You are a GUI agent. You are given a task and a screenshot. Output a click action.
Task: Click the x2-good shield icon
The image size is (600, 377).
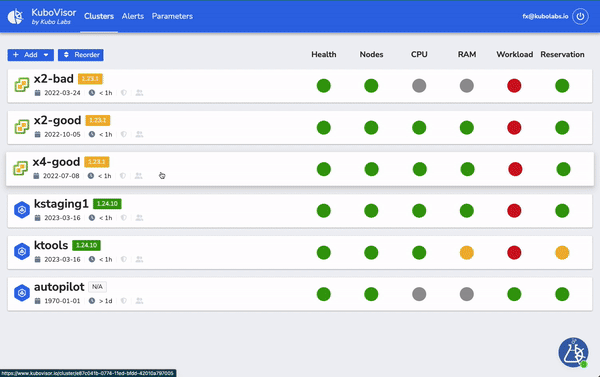pyautogui.click(x=124, y=134)
